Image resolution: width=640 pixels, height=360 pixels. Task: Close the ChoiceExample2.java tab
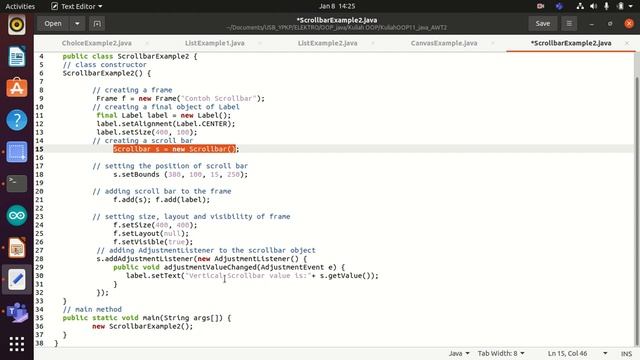point(147,43)
